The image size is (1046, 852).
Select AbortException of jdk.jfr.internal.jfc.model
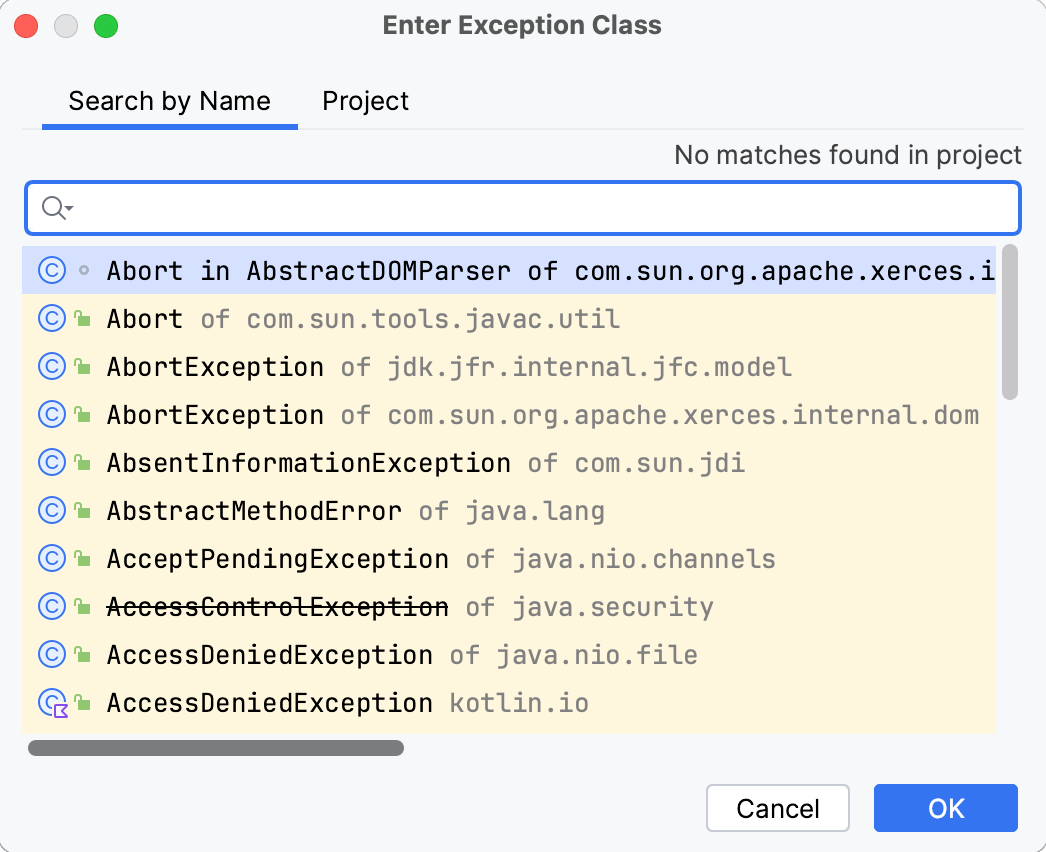(x=509, y=366)
